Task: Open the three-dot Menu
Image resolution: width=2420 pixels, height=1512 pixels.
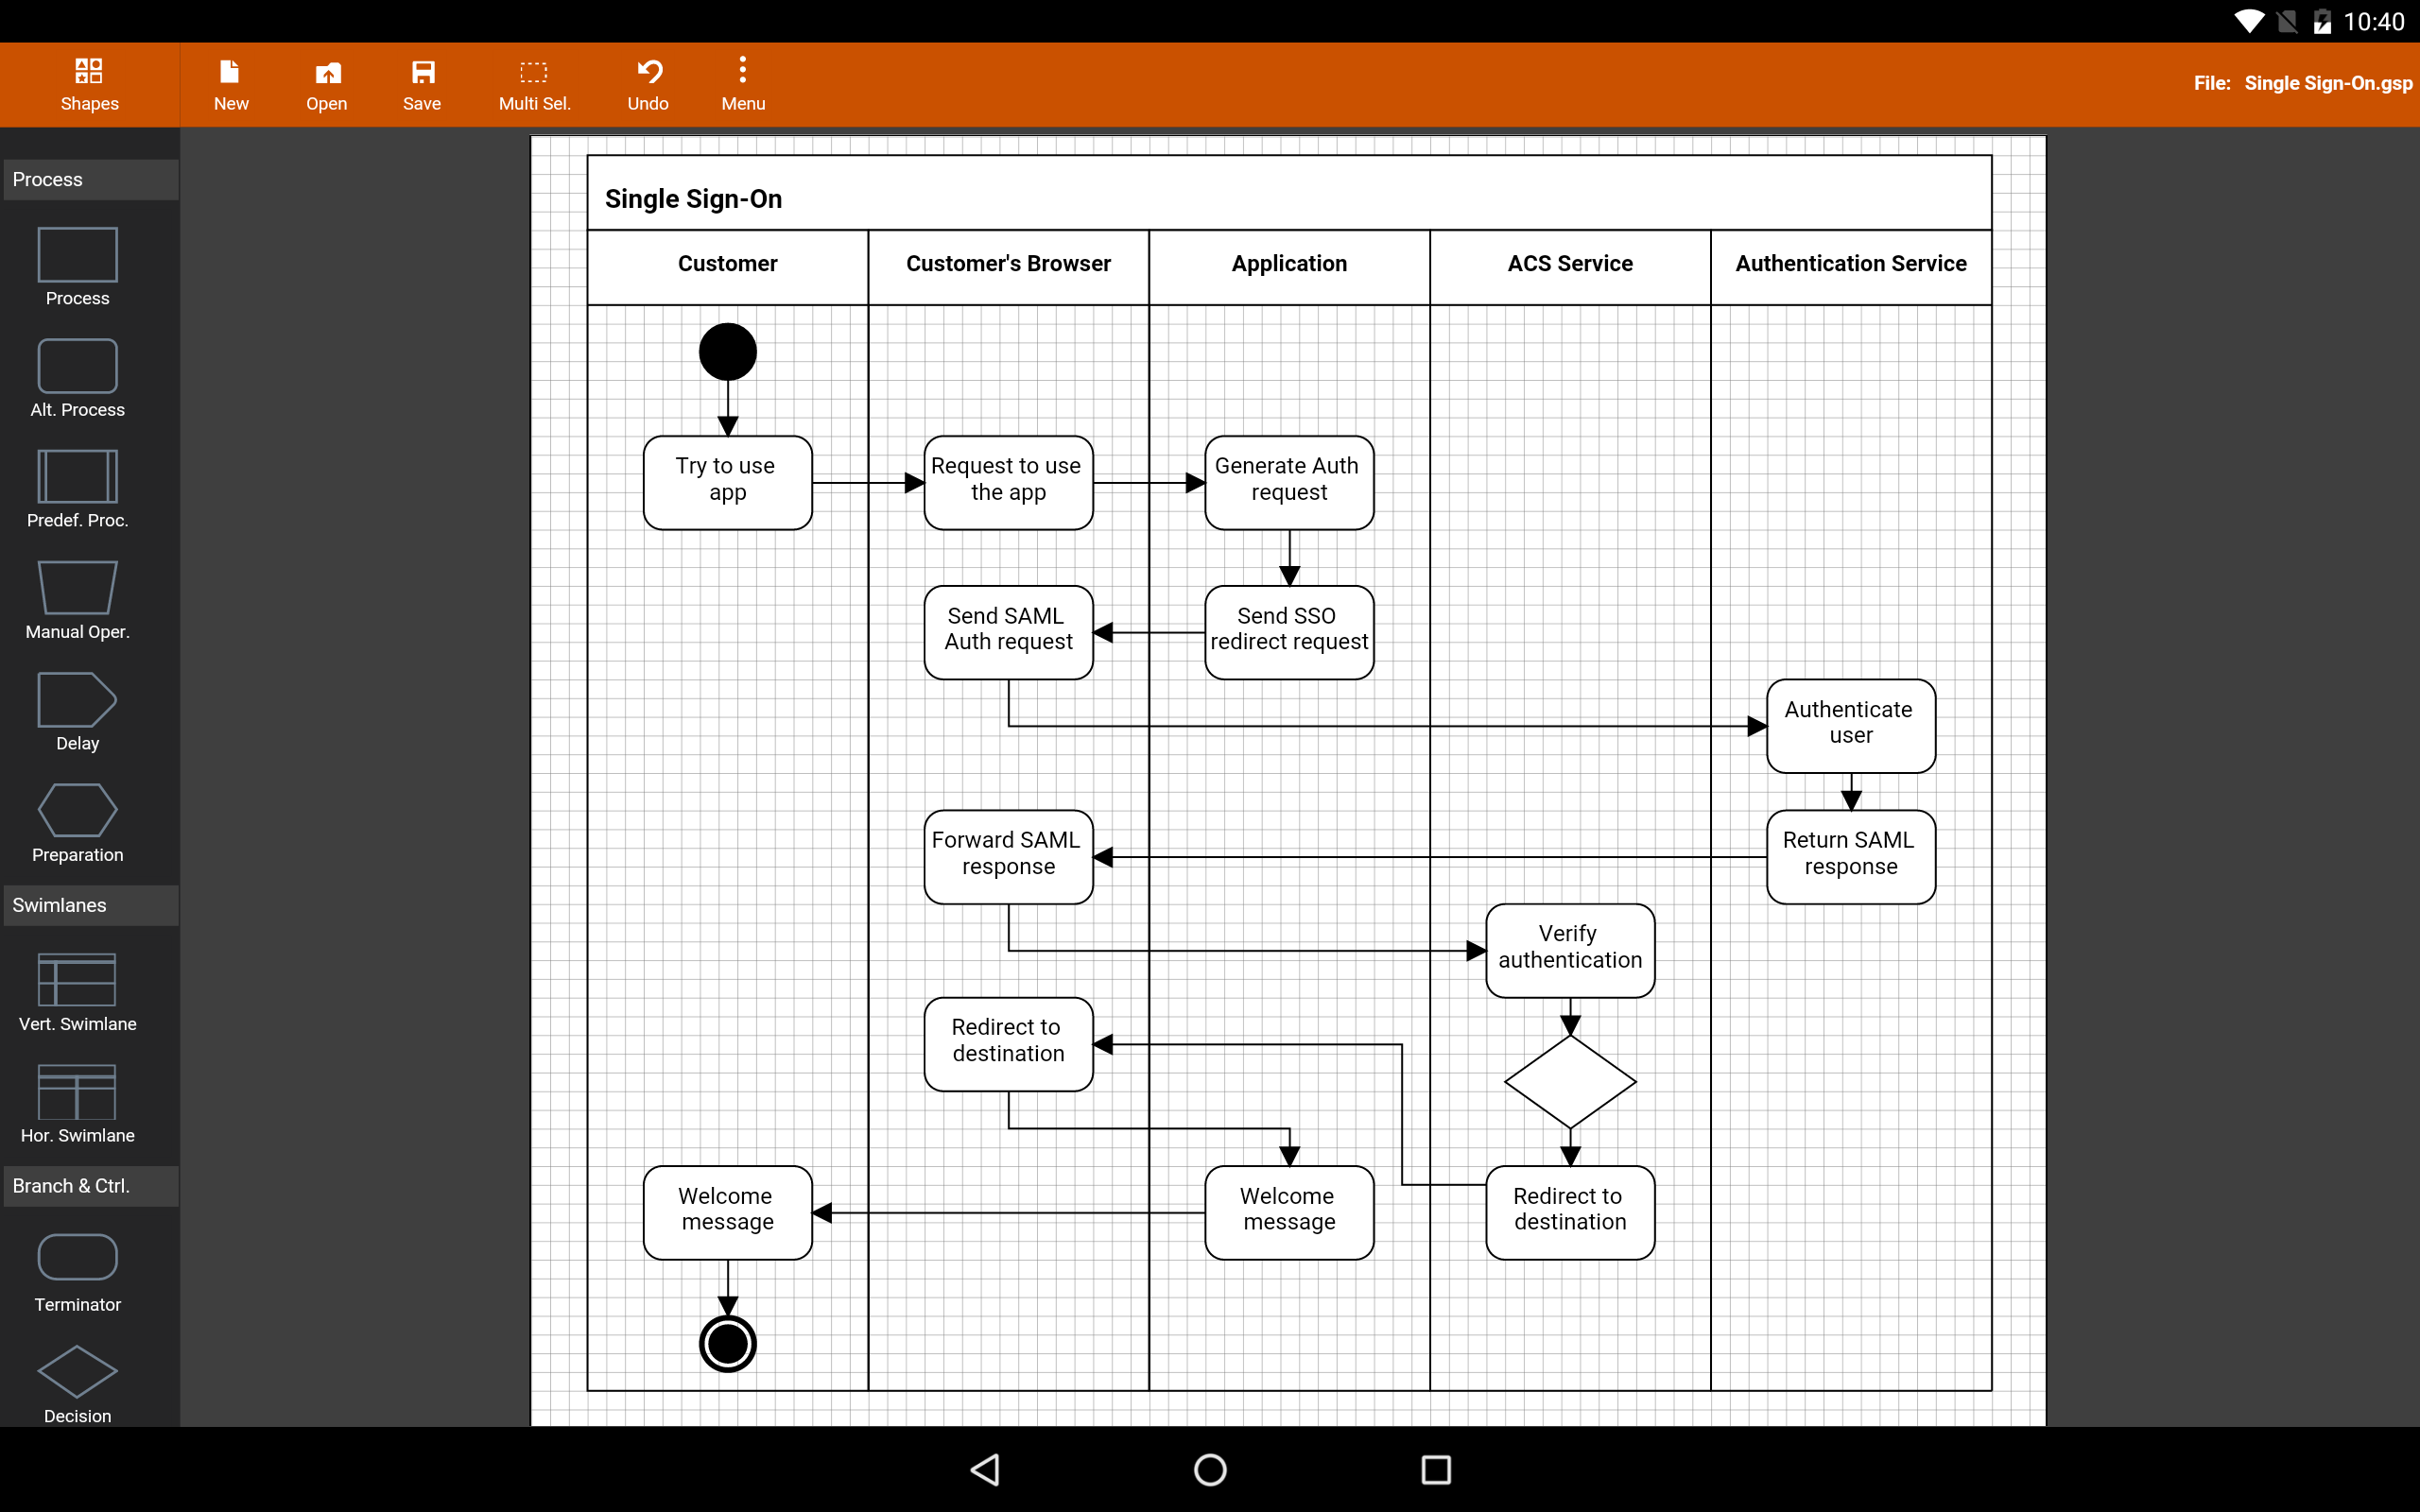Action: click(x=742, y=84)
